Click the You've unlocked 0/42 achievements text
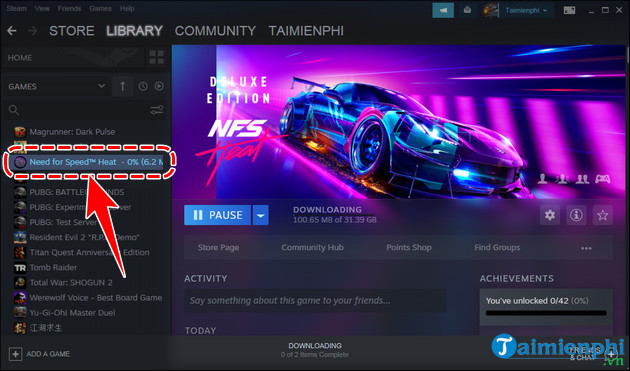This screenshot has width=630, height=371. click(537, 301)
